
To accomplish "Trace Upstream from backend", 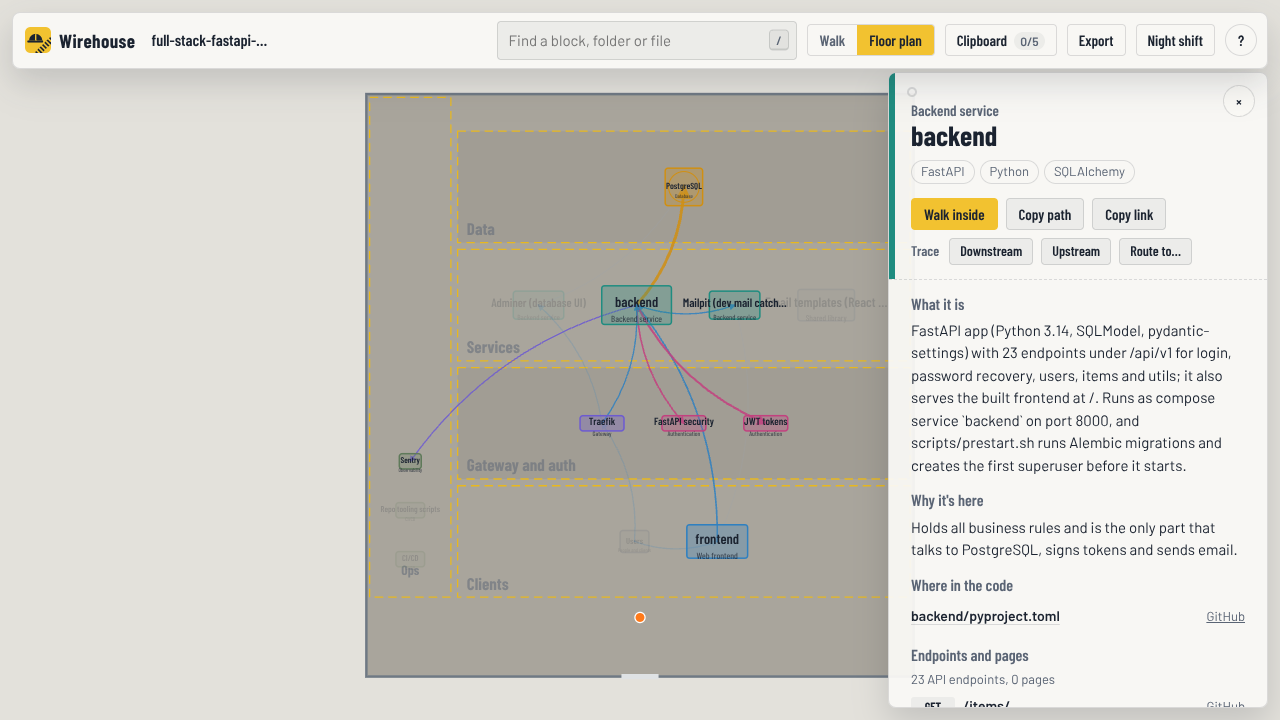I will click(1076, 251).
